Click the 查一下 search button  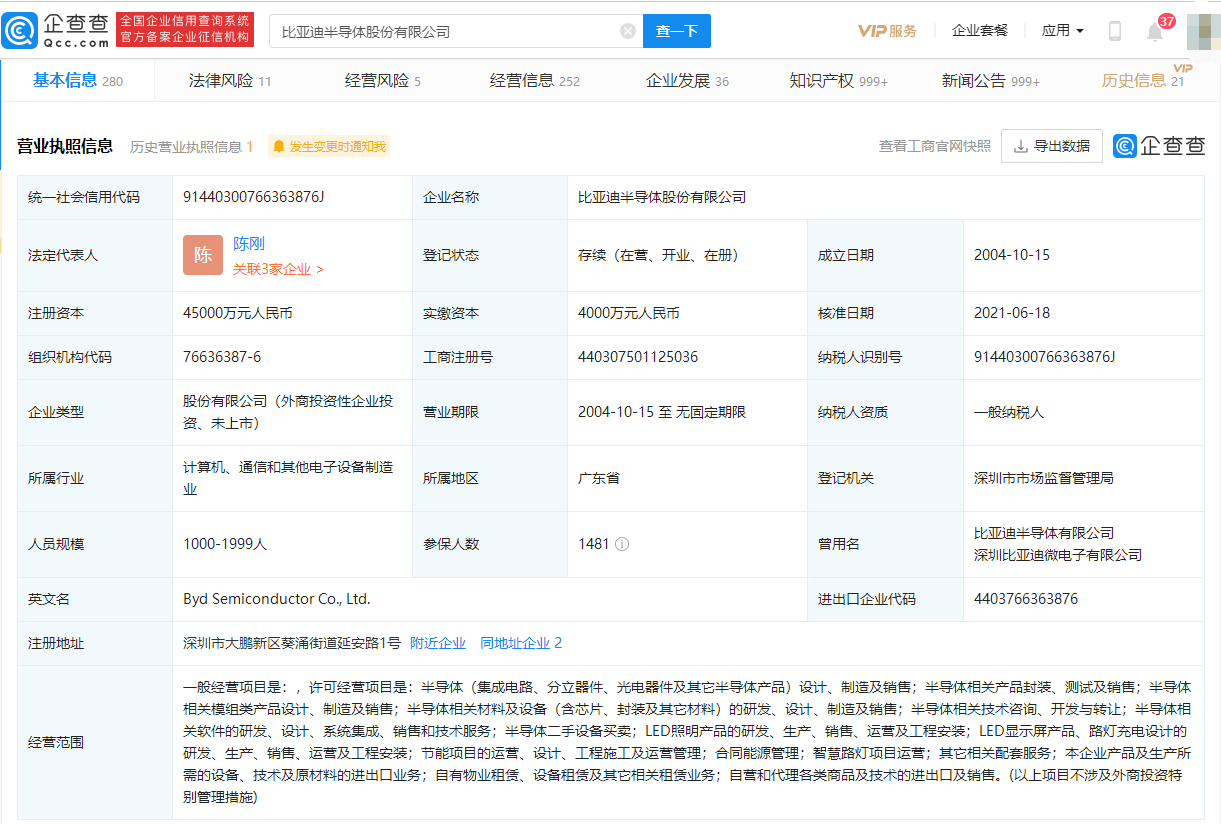(677, 31)
